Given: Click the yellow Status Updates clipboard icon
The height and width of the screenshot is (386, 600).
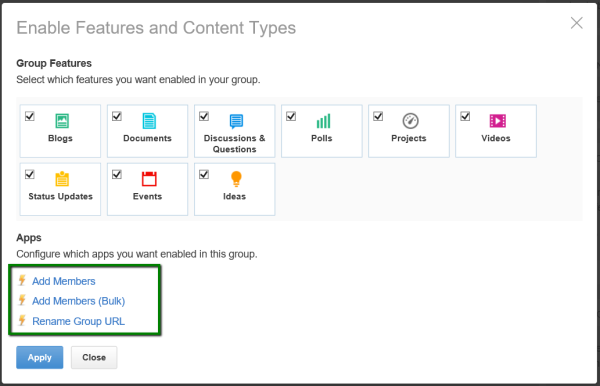Looking at the screenshot, I should pyautogui.click(x=62, y=179).
